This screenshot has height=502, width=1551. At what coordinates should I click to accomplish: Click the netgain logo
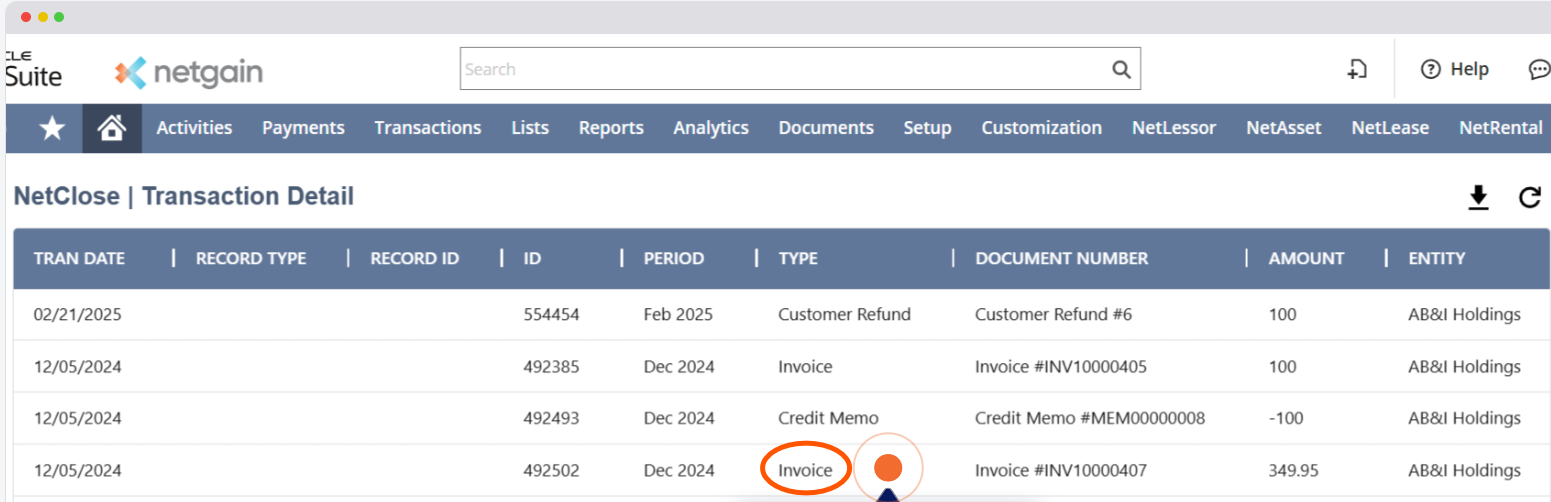(x=189, y=72)
